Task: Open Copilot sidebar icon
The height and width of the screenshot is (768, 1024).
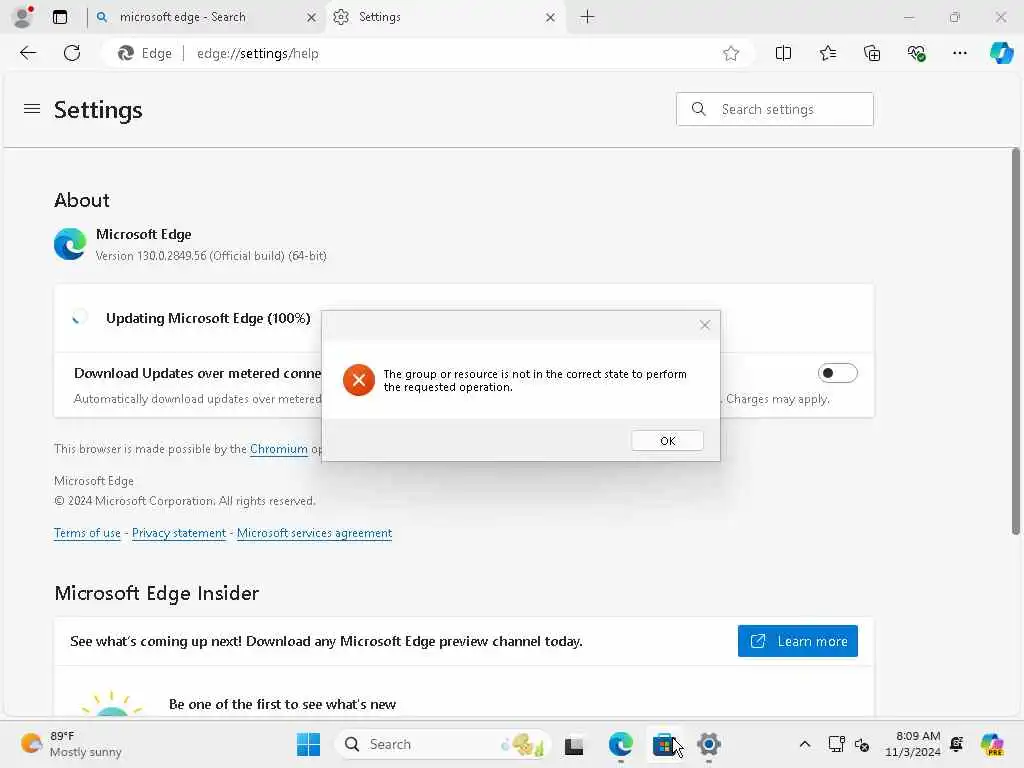Action: 1001,53
